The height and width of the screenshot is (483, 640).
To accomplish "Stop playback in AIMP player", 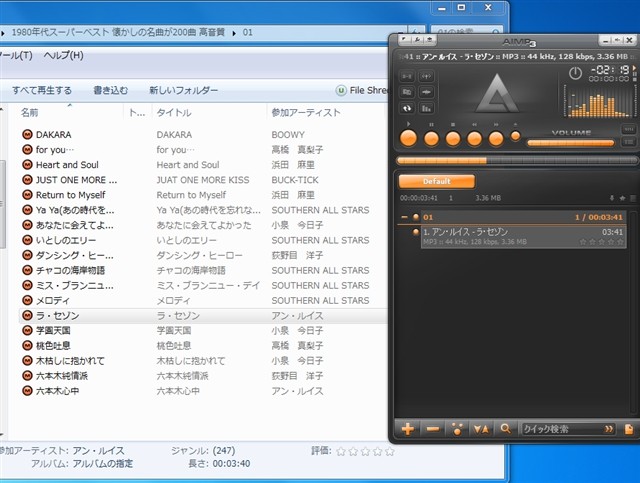I will pyautogui.click(x=453, y=139).
